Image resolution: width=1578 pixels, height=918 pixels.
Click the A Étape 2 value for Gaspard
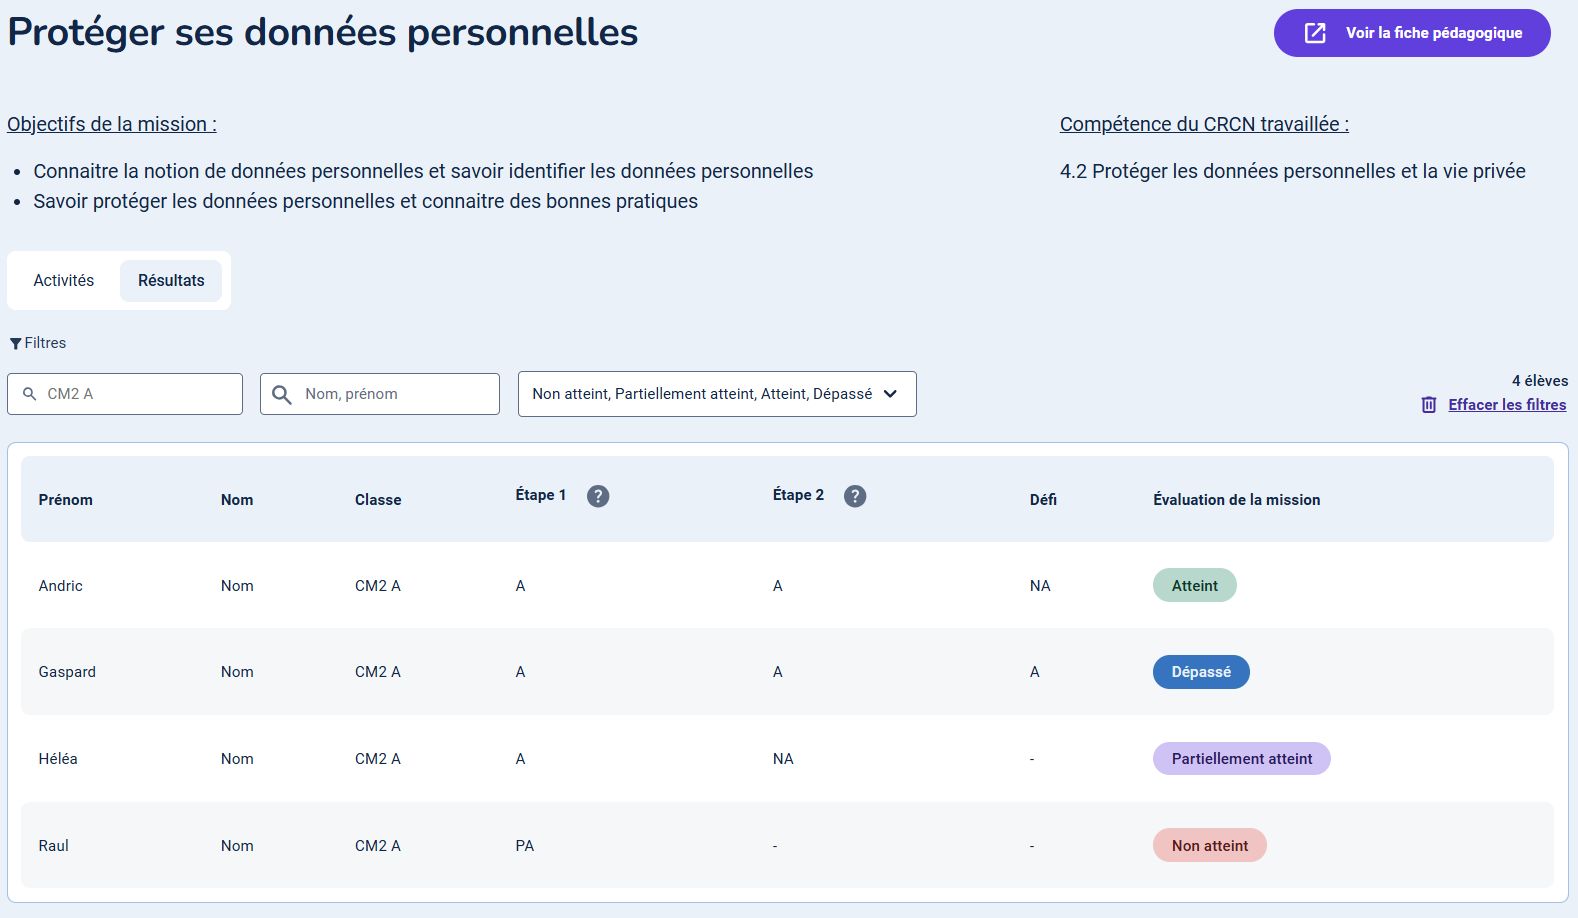point(778,672)
